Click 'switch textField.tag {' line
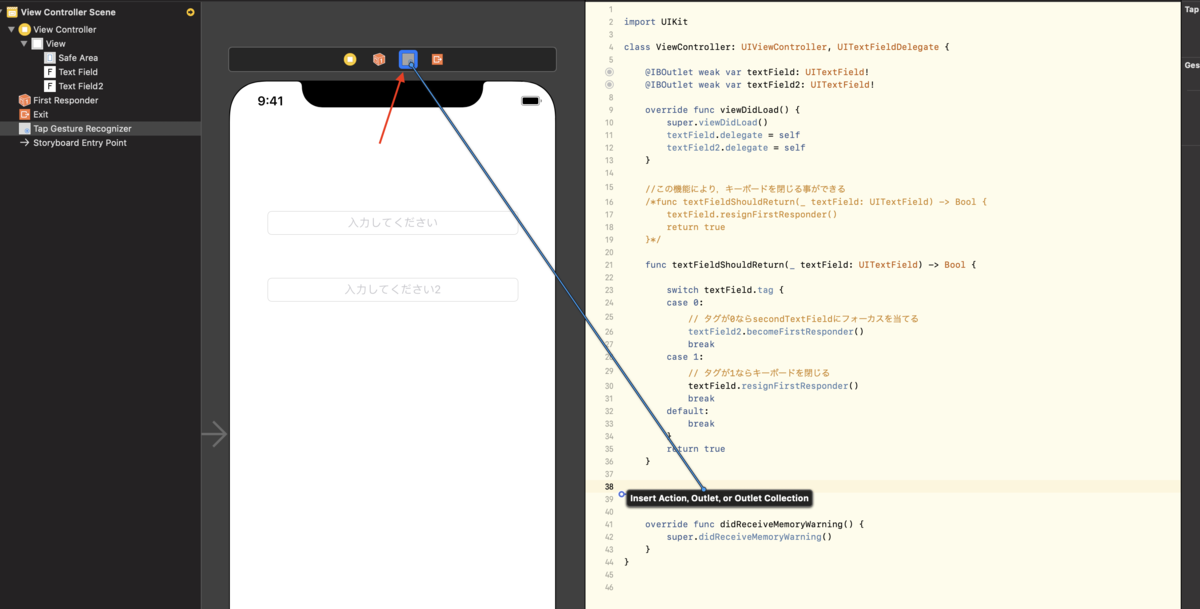The image size is (1200, 609). (727, 290)
